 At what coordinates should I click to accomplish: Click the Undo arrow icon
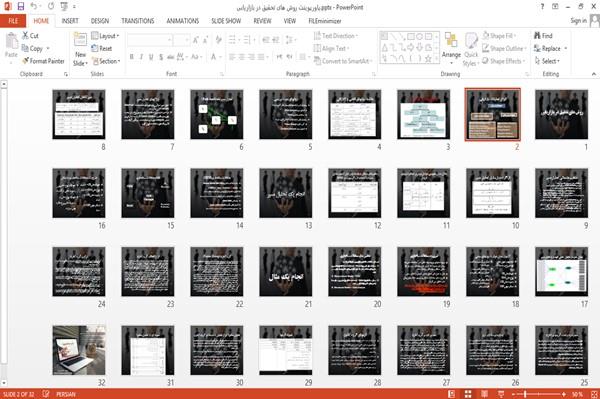34,7
